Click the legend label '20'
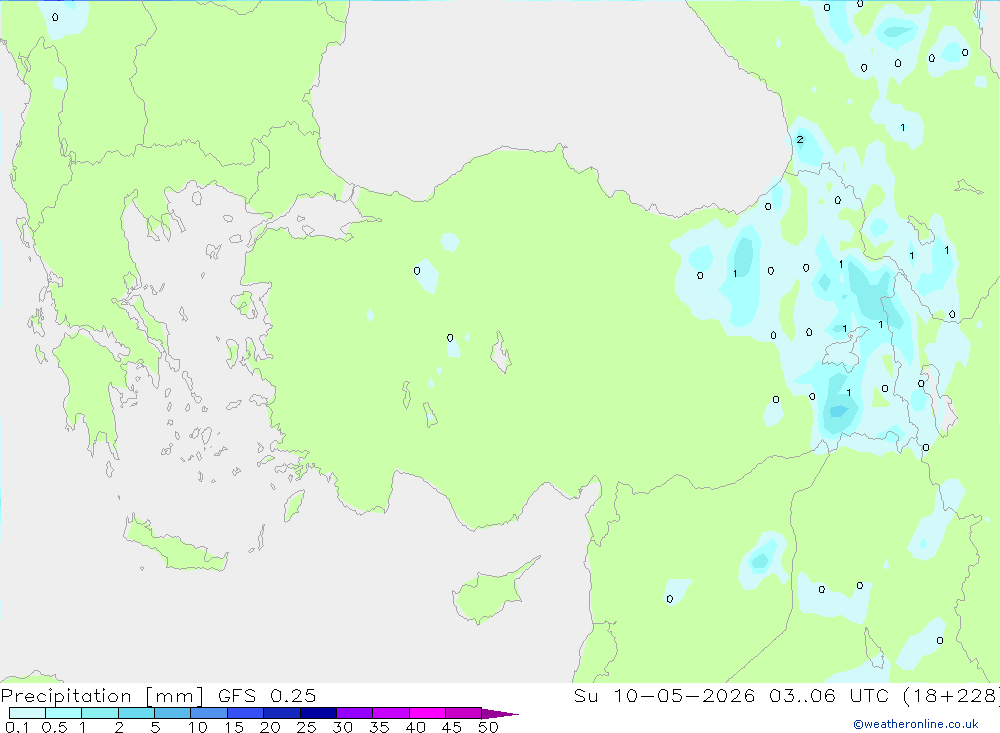Viewport: 1000px width, 733px height. (270, 727)
